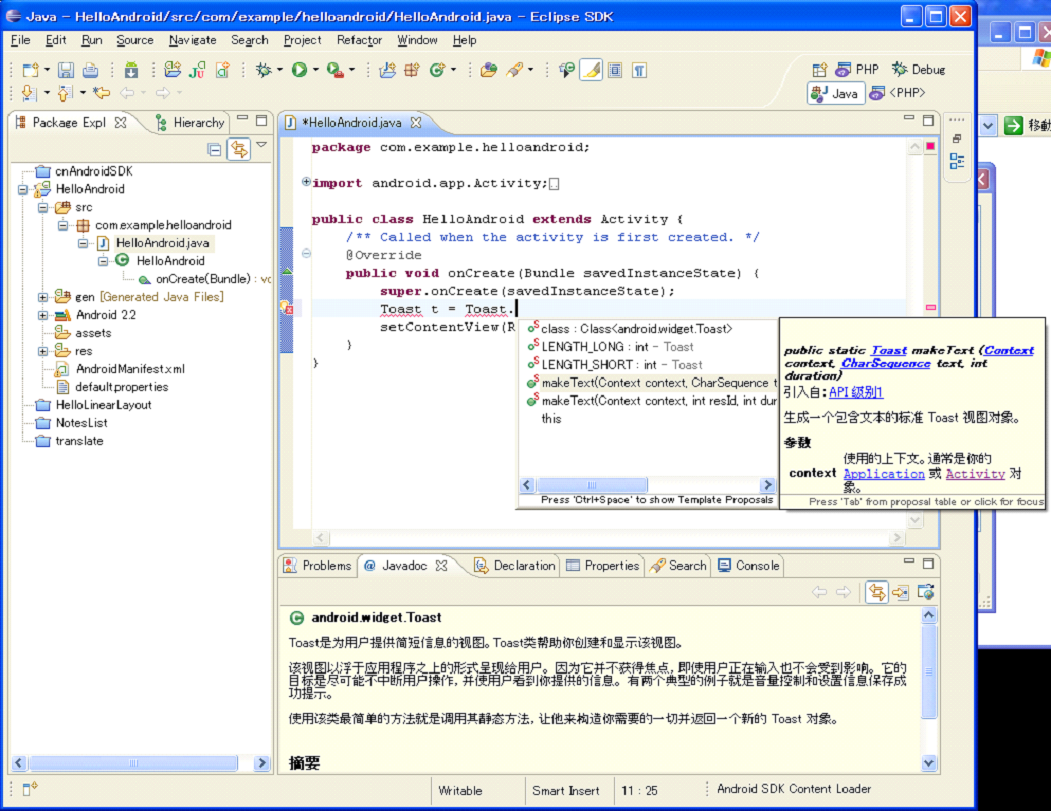Toggle Link with Selection in Javadoc view

point(876,592)
